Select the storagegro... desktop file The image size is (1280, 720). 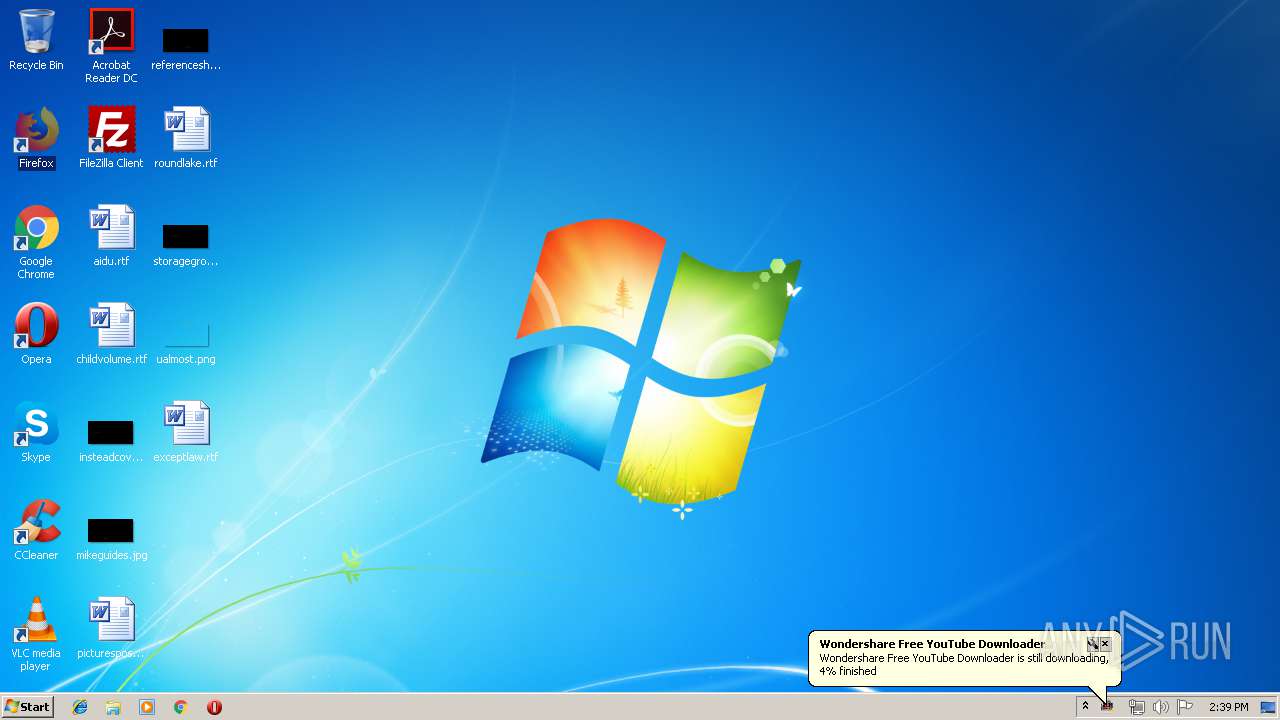coord(186,244)
